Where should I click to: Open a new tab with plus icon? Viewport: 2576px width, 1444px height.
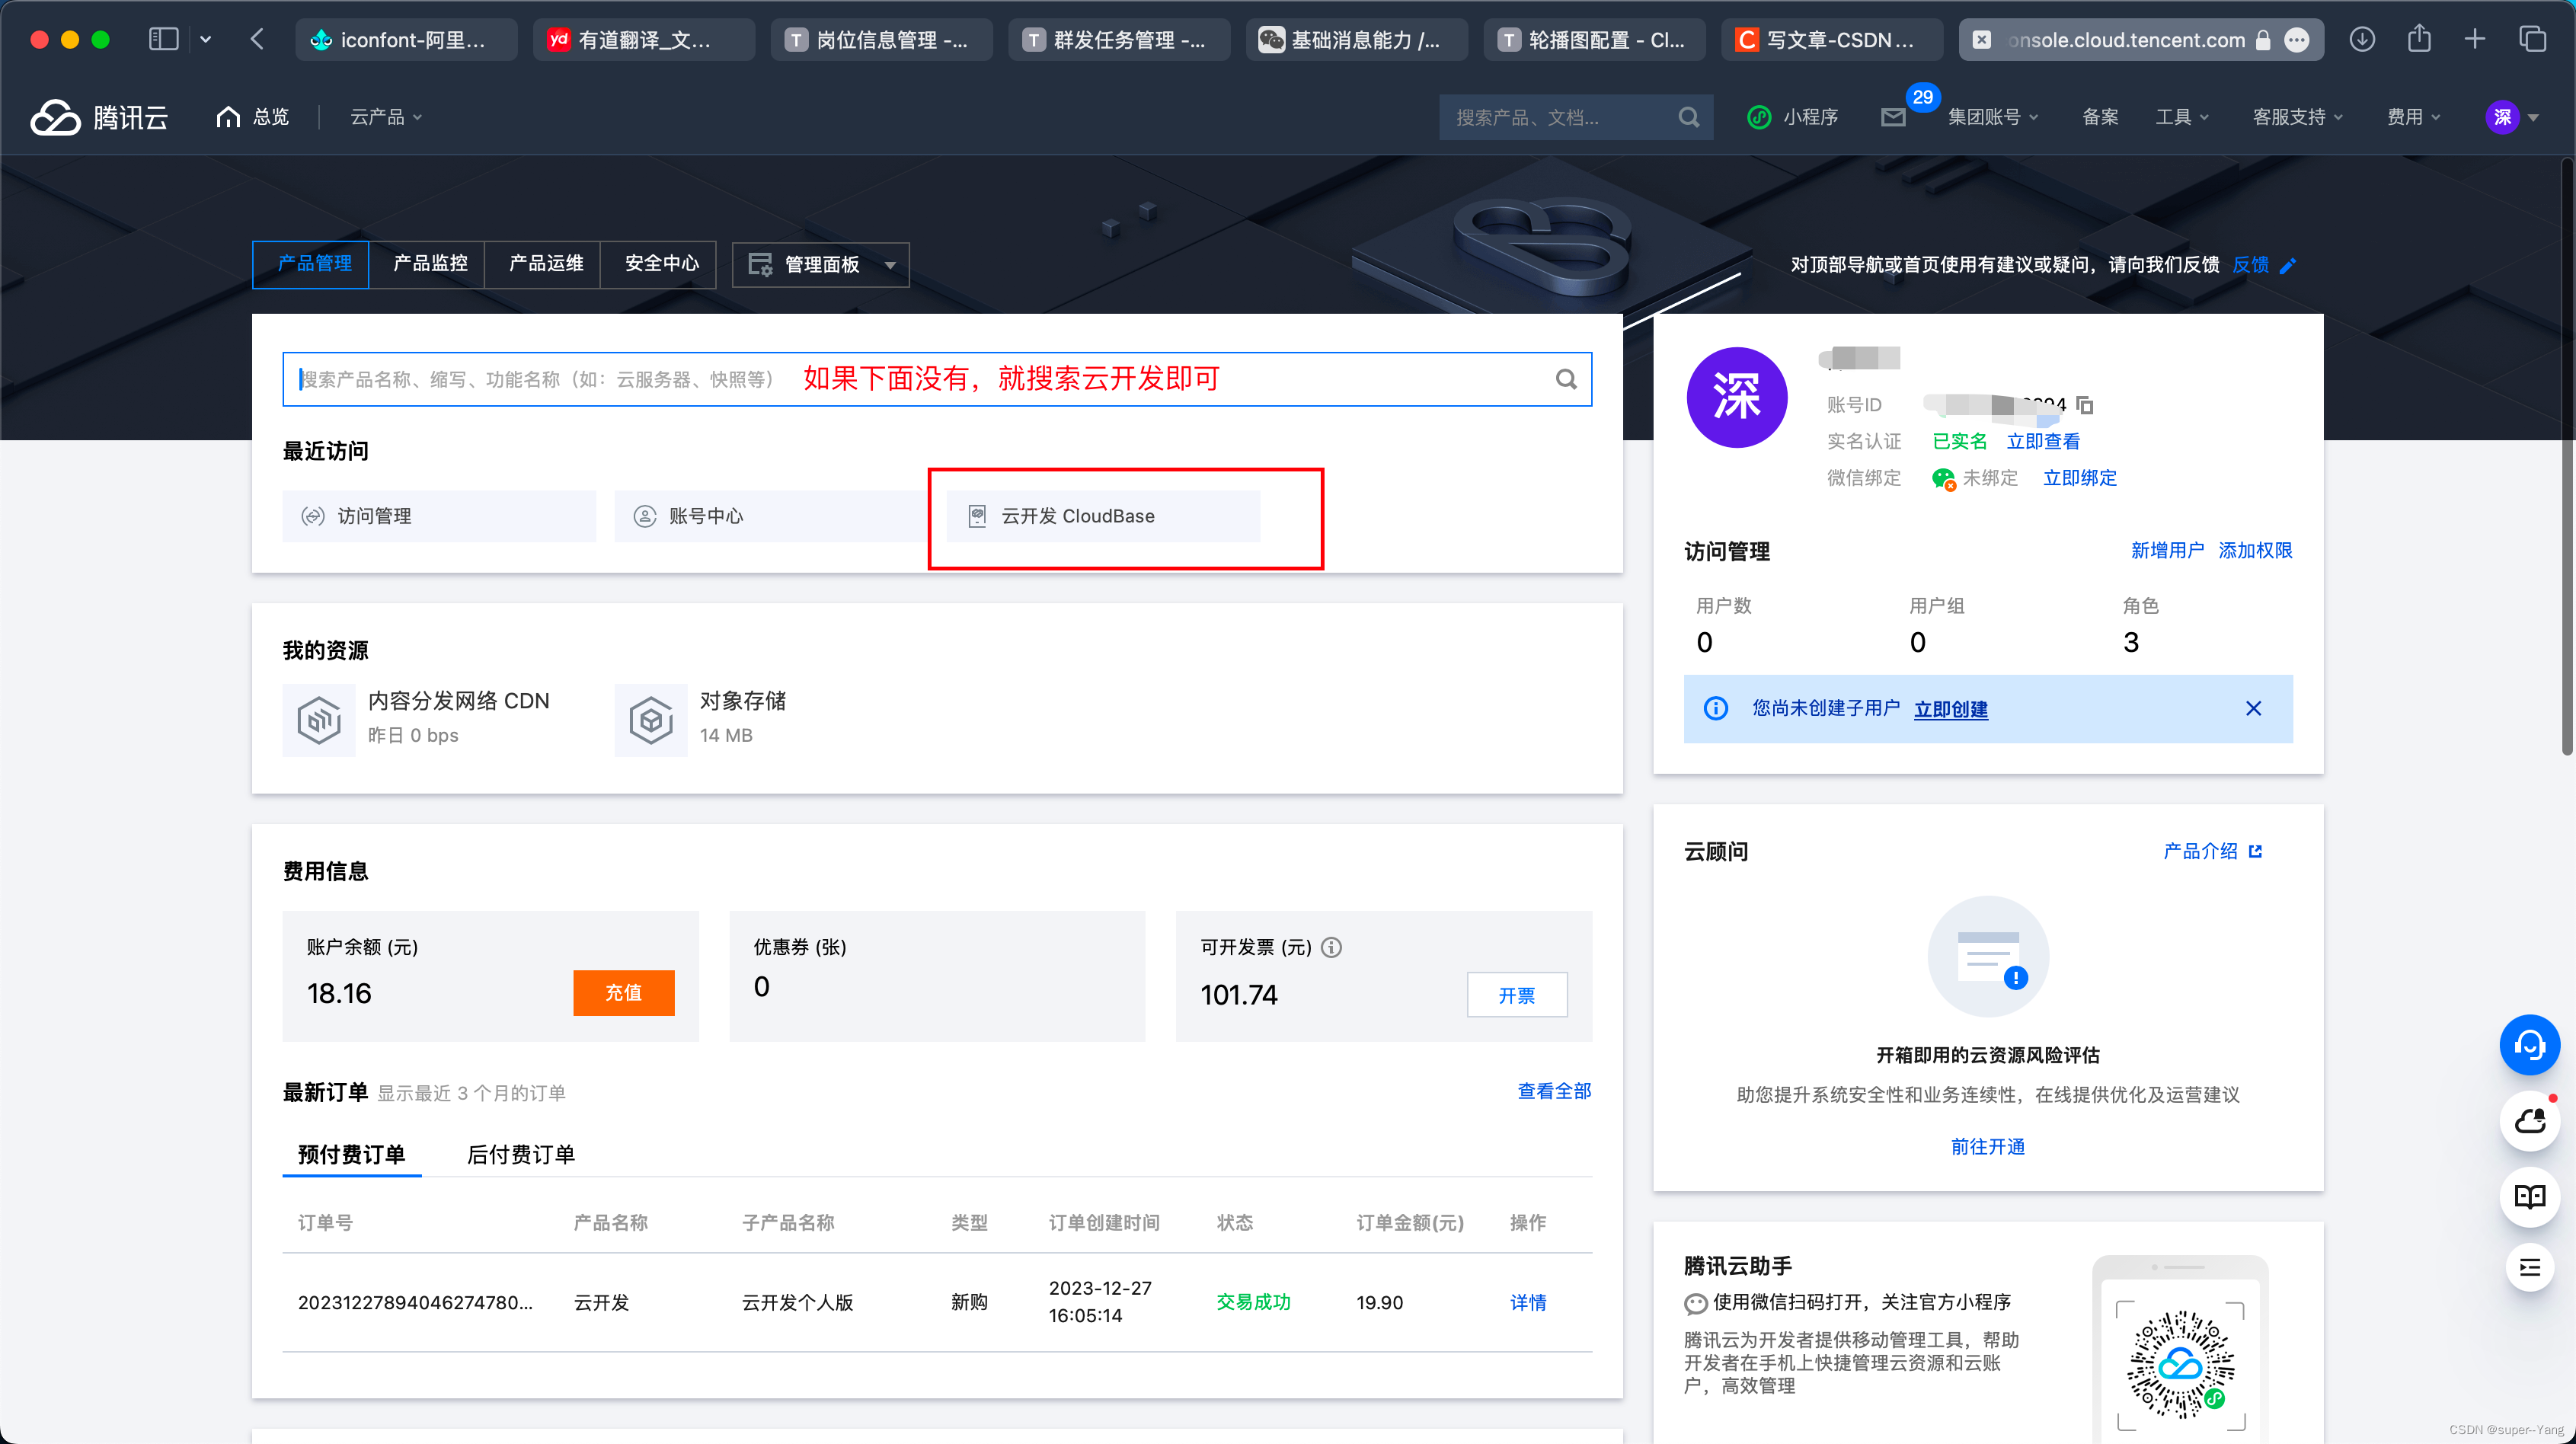coord(2474,39)
